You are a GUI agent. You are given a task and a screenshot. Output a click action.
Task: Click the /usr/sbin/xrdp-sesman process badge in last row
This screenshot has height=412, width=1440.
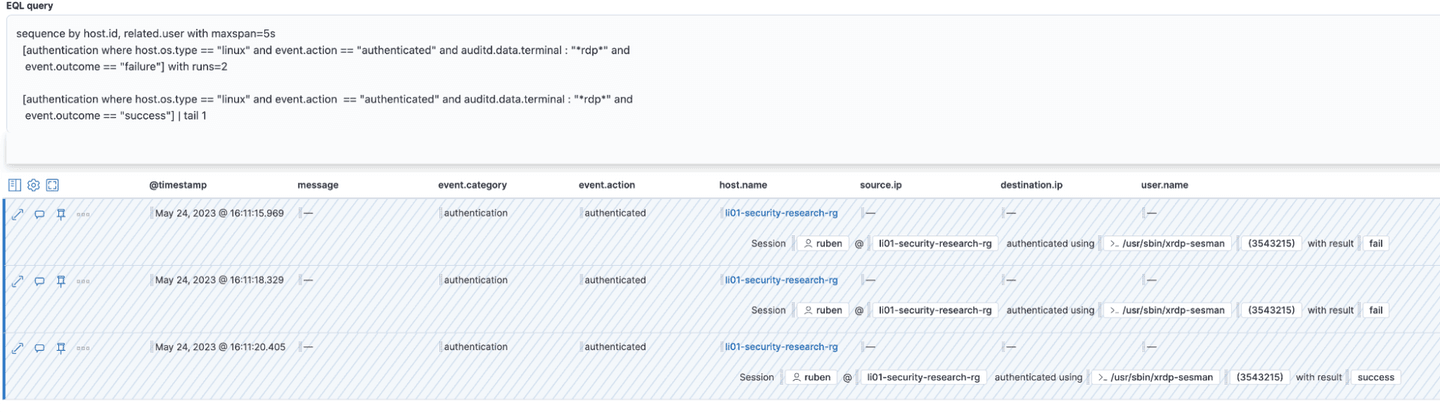tap(1155, 378)
